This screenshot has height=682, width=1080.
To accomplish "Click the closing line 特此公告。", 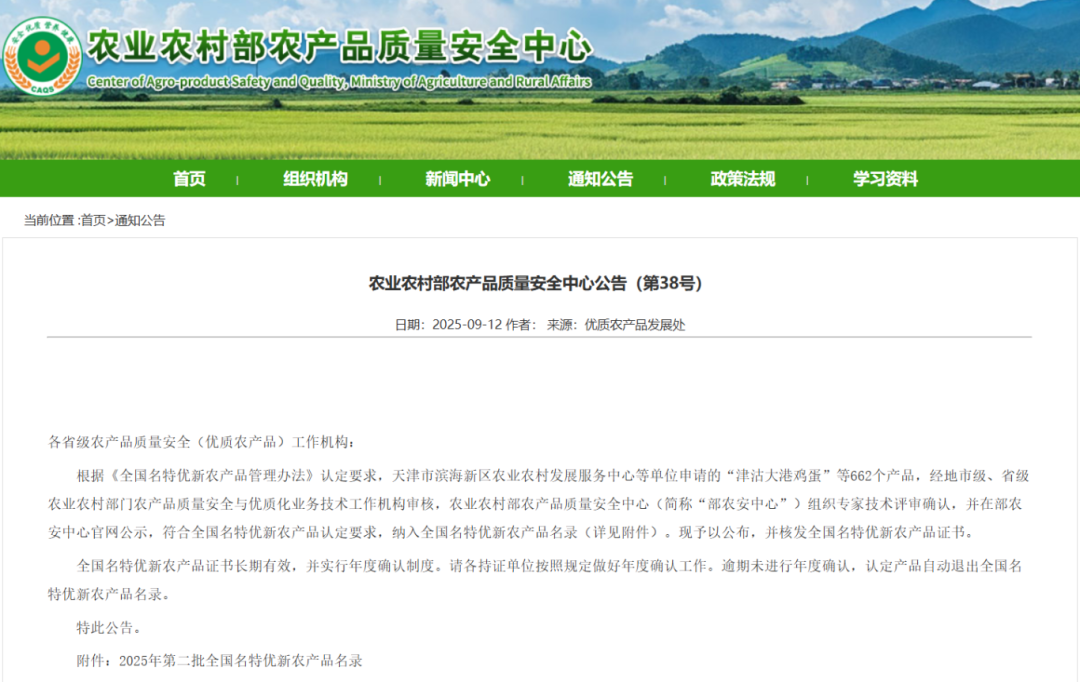I will [x=110, y=628].
